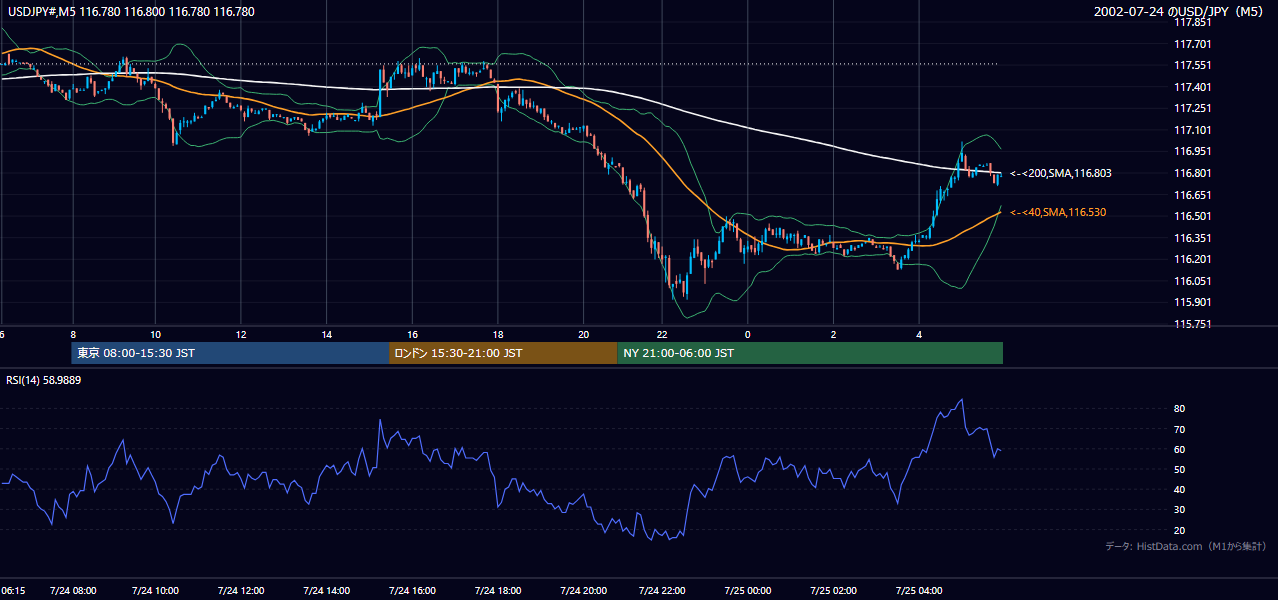Viewport: 1278px width, 600px height.
Task: Click price axis value 116.051
Action: click(x=1194, y=281)
